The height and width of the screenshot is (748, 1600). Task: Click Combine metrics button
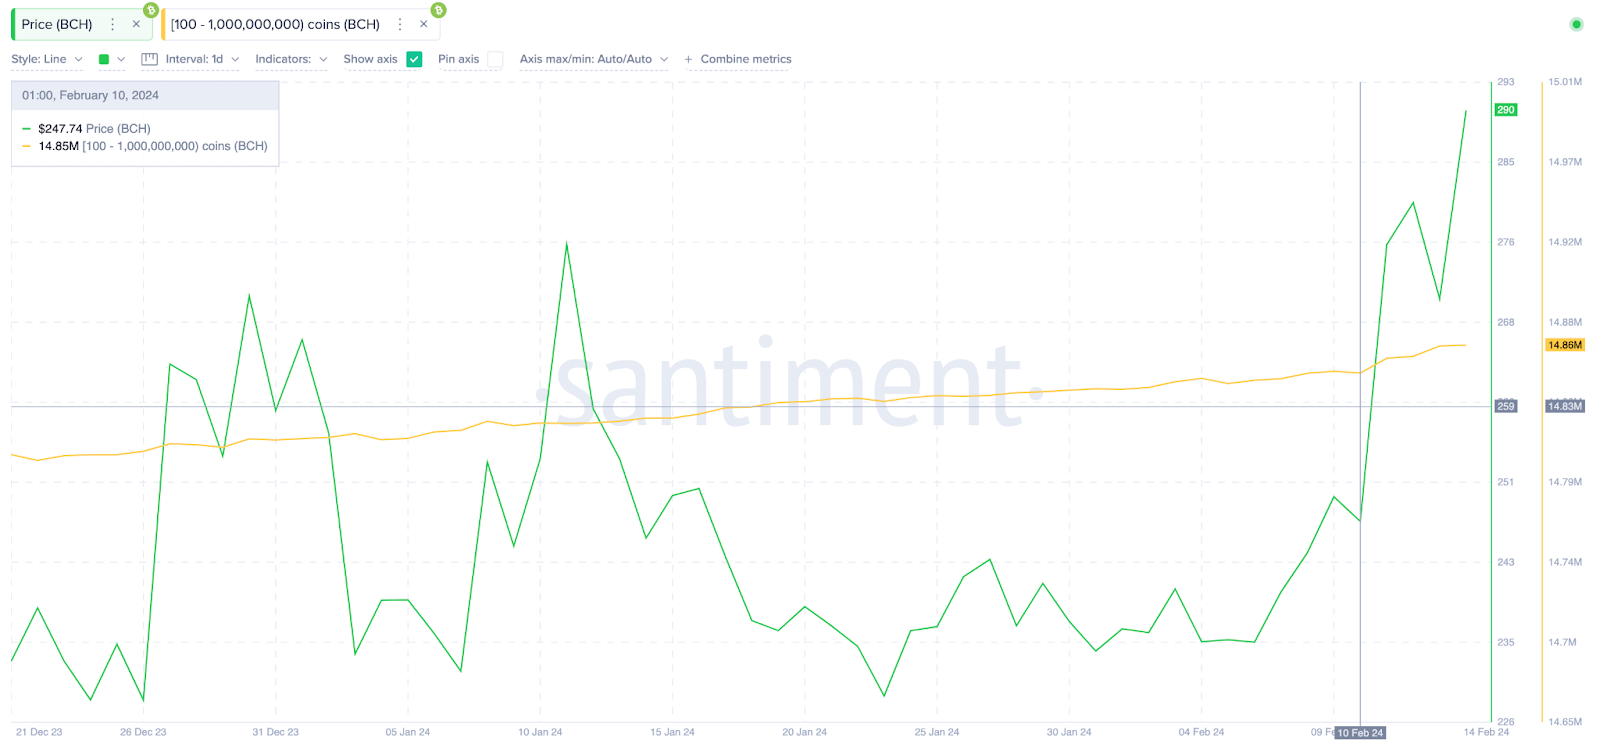[x=738, y=59]
